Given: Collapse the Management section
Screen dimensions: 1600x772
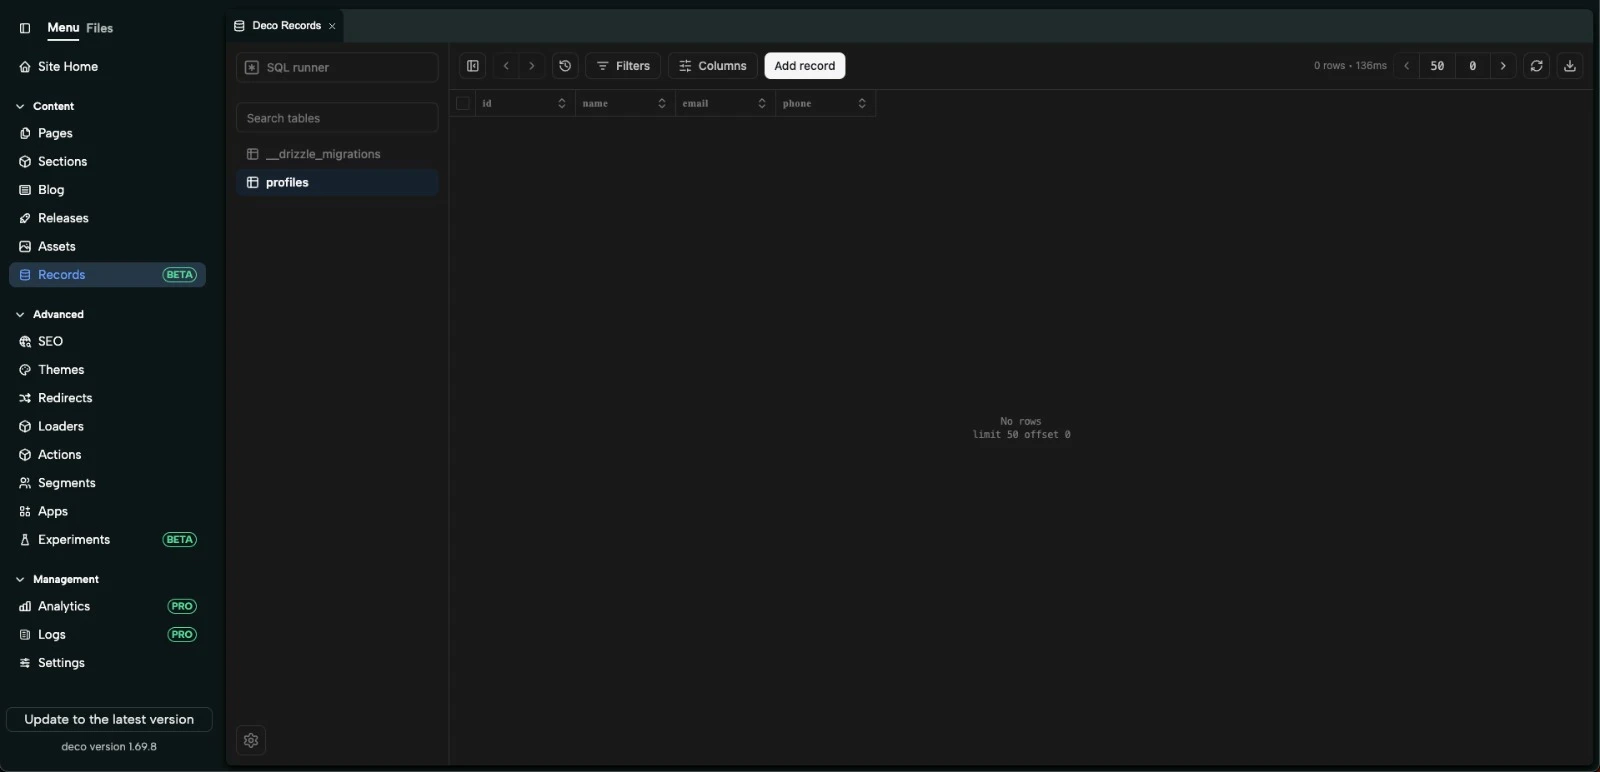Looking at the screenshot, I should click(57, 579).
